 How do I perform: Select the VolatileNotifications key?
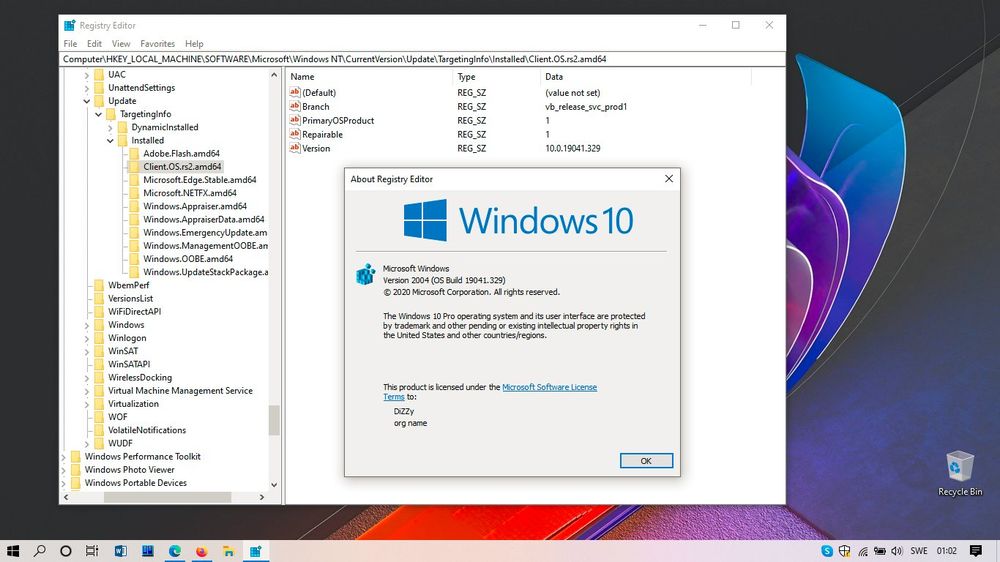(147, 430)
